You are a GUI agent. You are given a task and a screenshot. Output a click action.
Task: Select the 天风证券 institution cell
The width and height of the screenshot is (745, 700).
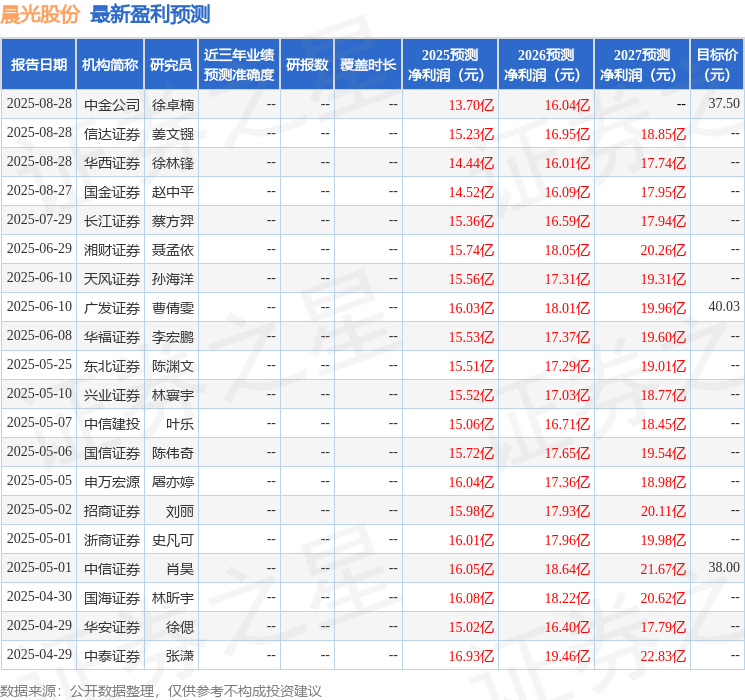point(112,278)
